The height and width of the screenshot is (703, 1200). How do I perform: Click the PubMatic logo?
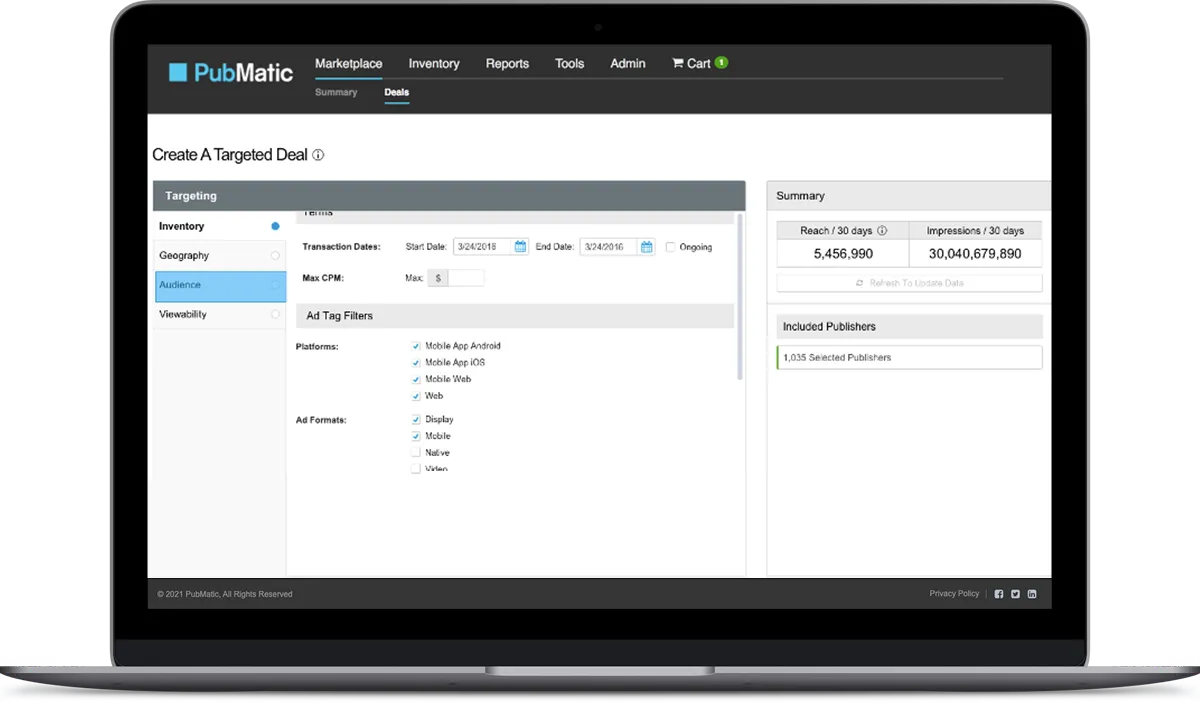[x=231, y=72]
